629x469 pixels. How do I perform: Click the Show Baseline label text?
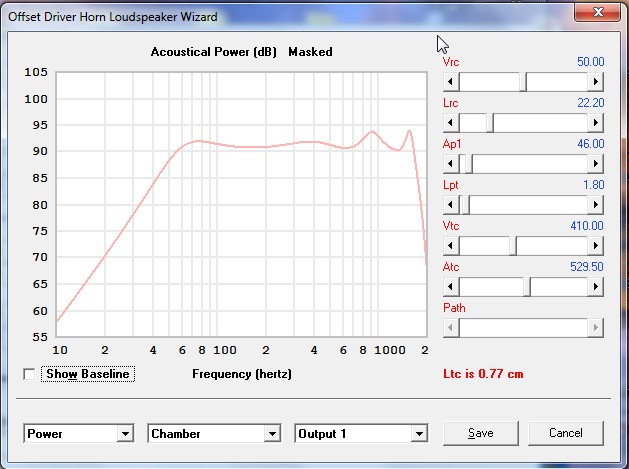88,374
